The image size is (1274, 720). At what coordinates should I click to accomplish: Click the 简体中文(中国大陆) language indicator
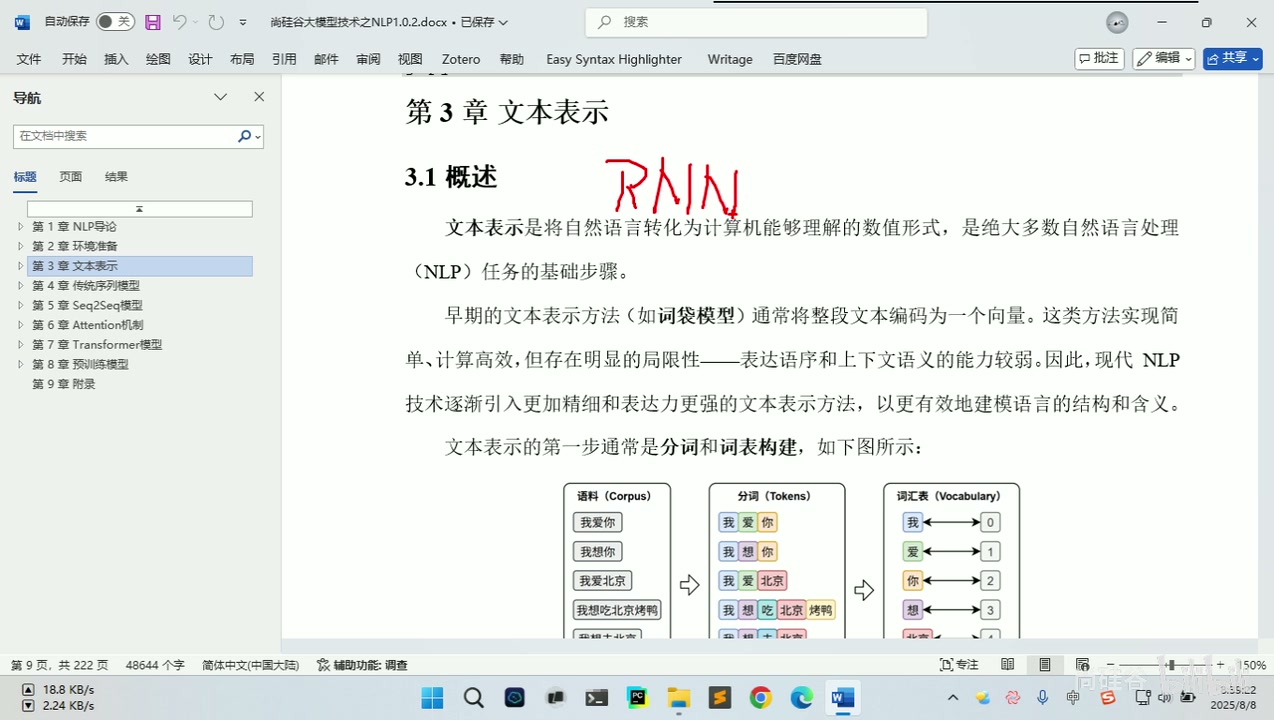[250, 665]
